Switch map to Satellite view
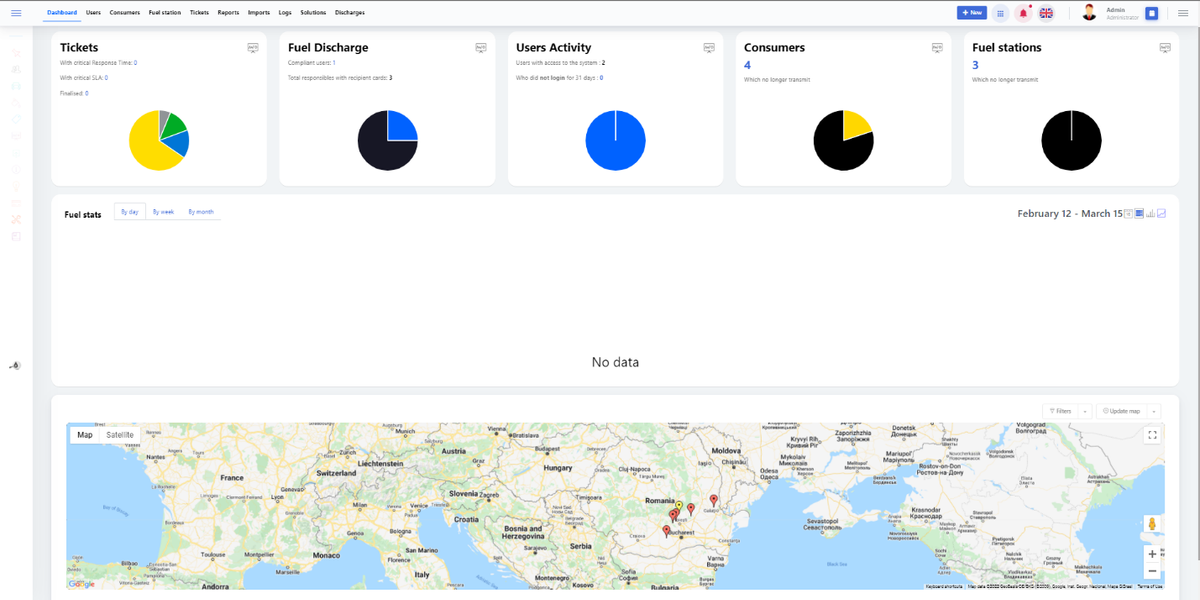The width and height of the screenshot is (1200, 600). pyautogui.click(x=120, y=435)
